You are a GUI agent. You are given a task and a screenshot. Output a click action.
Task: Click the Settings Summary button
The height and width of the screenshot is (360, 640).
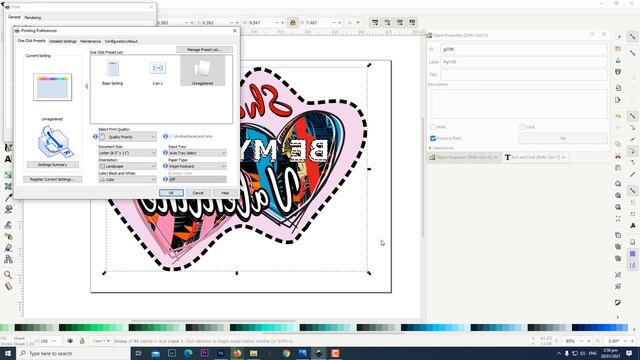[x=53, y=164]
